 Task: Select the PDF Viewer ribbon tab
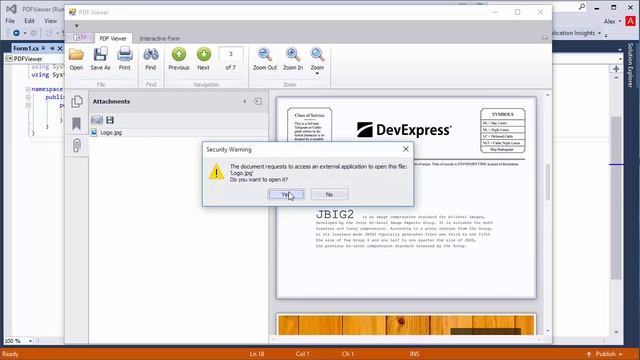click(113, 38)
